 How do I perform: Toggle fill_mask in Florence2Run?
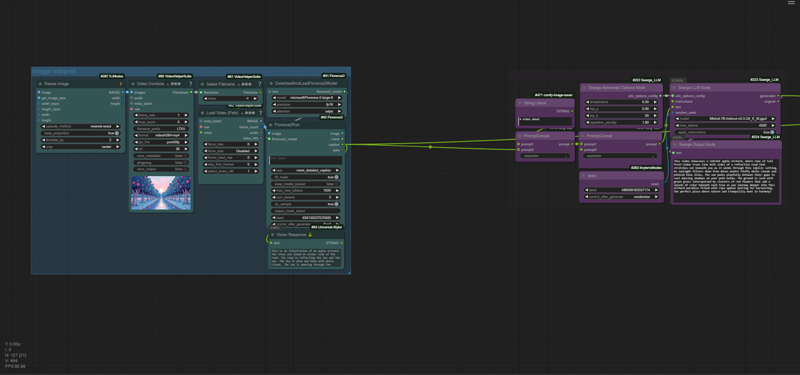306,177
